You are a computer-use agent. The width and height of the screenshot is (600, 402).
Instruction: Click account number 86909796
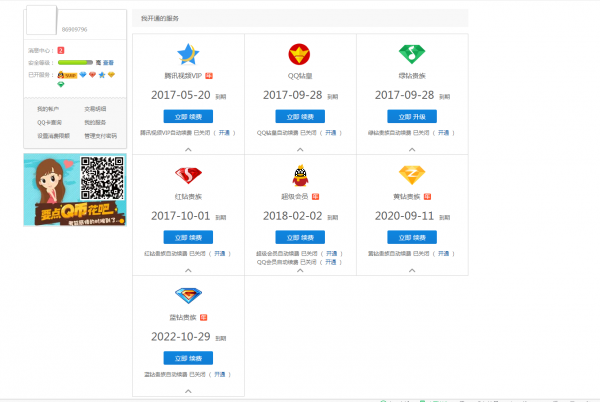(75, 29)
